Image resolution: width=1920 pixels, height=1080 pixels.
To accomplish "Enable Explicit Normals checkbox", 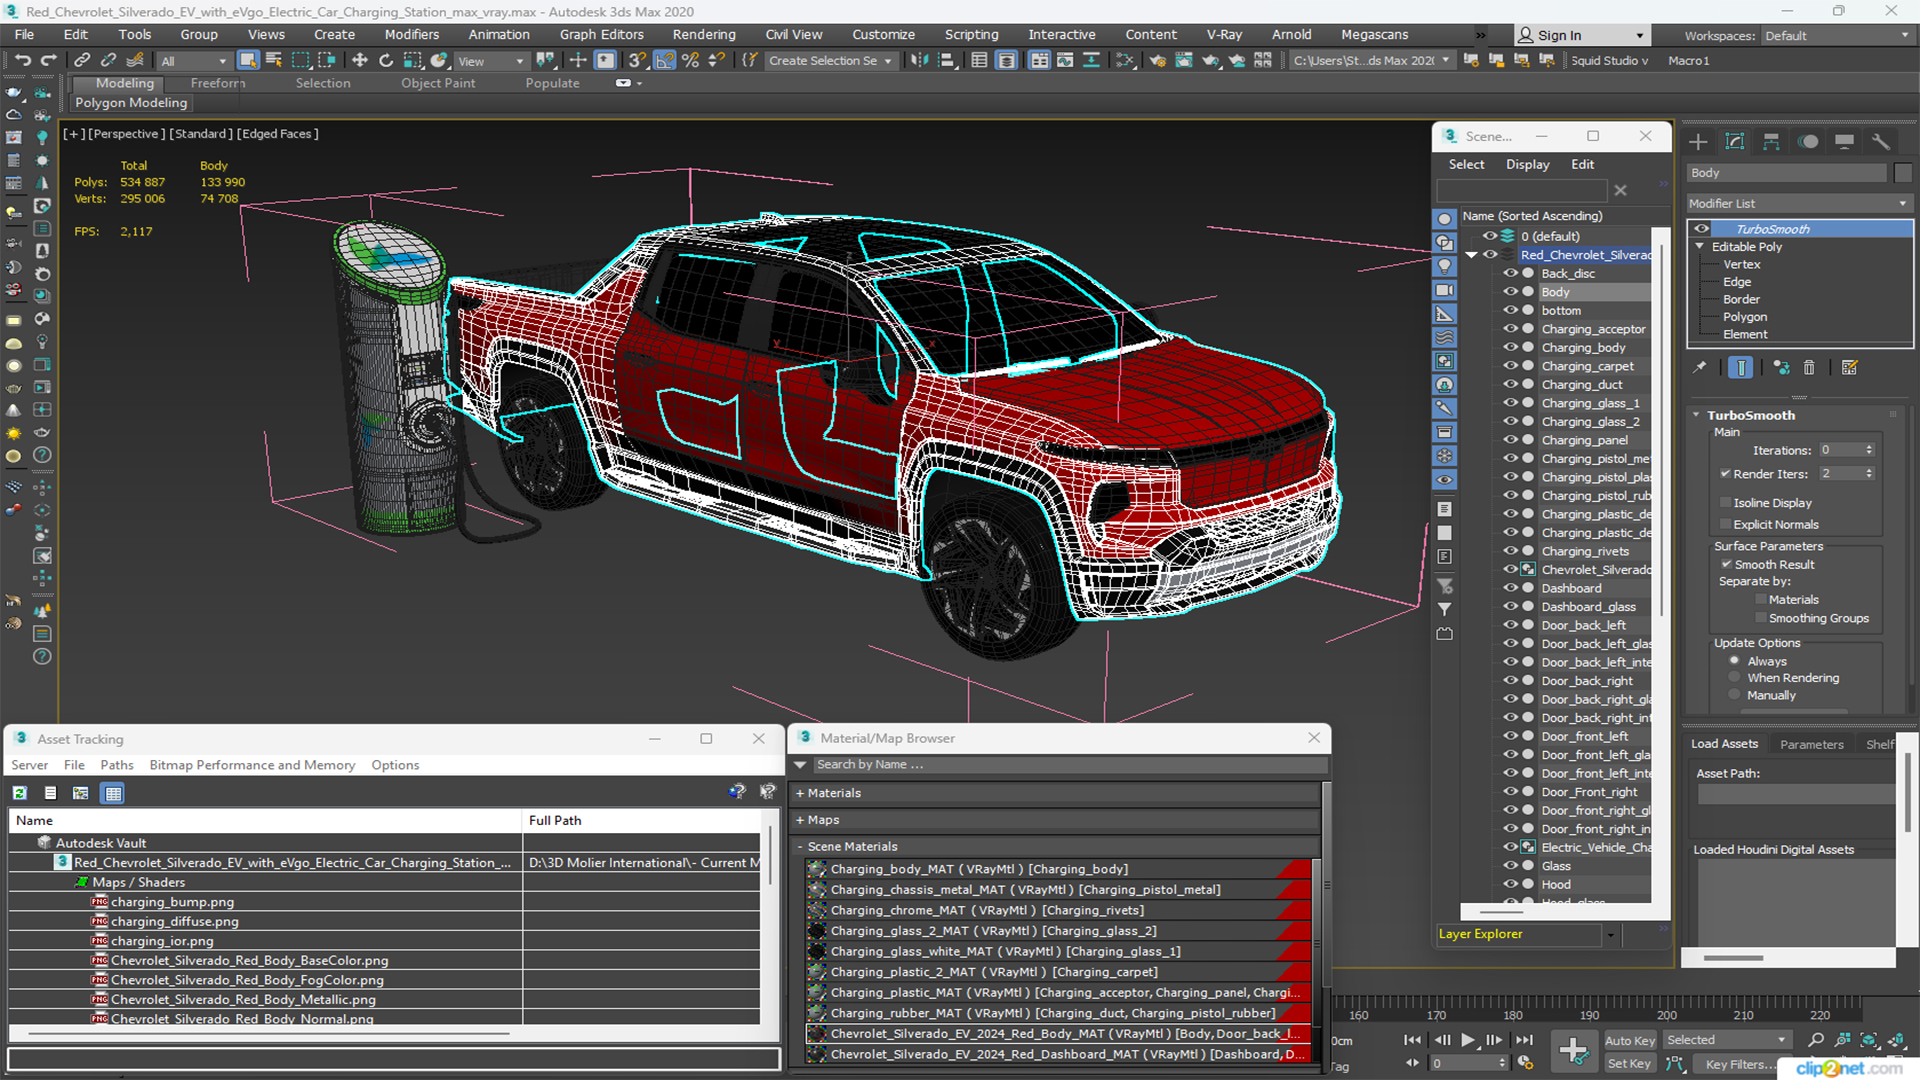I will tap(1725, 524).
